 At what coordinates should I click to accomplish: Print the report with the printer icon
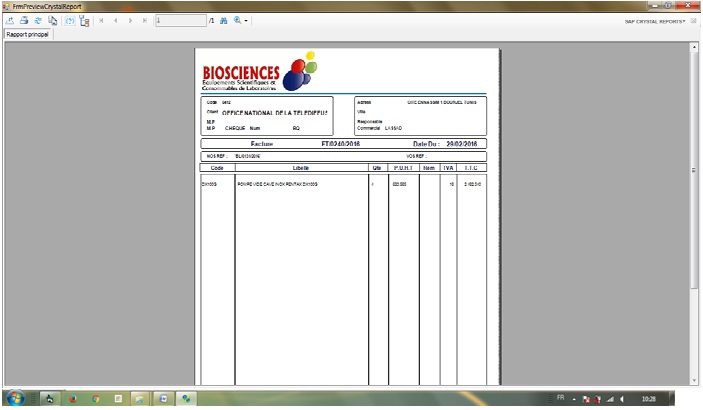(x=24, y=21)
